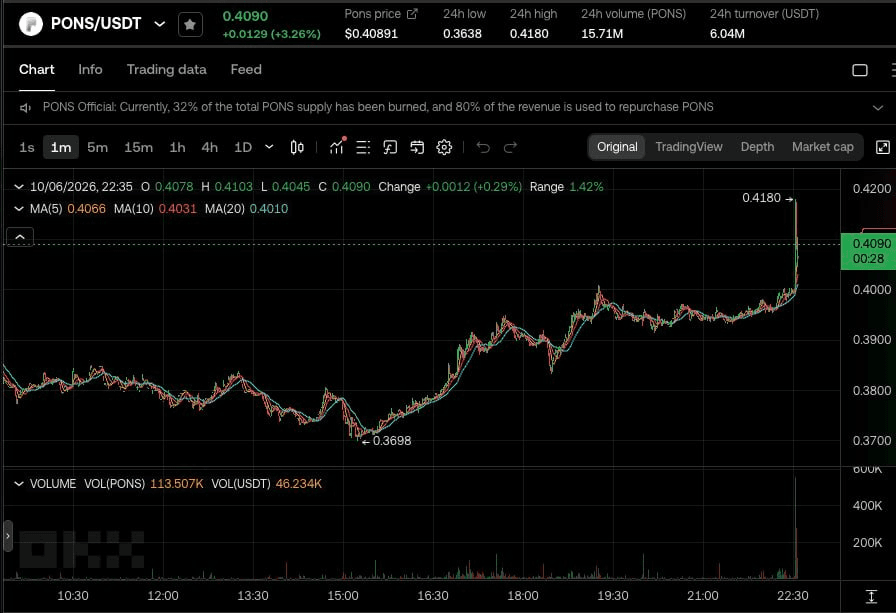Collapse the OHLC data row chevron

[19, 187]
